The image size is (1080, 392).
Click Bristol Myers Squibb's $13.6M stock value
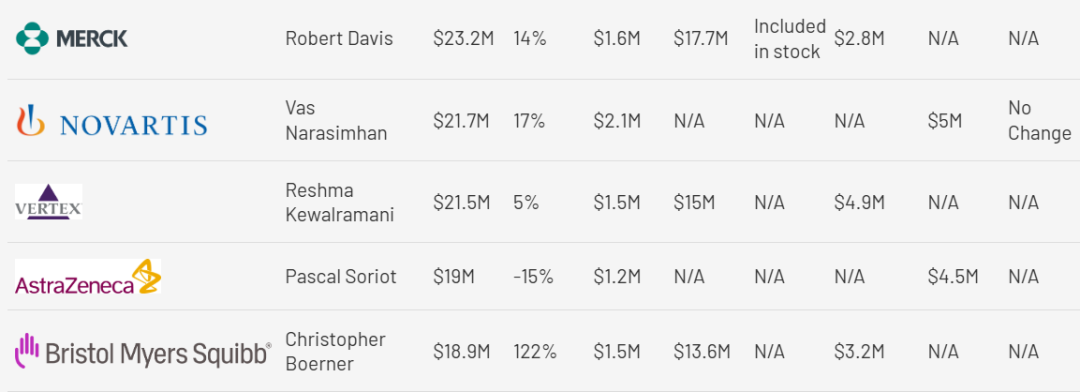[702, 352]
